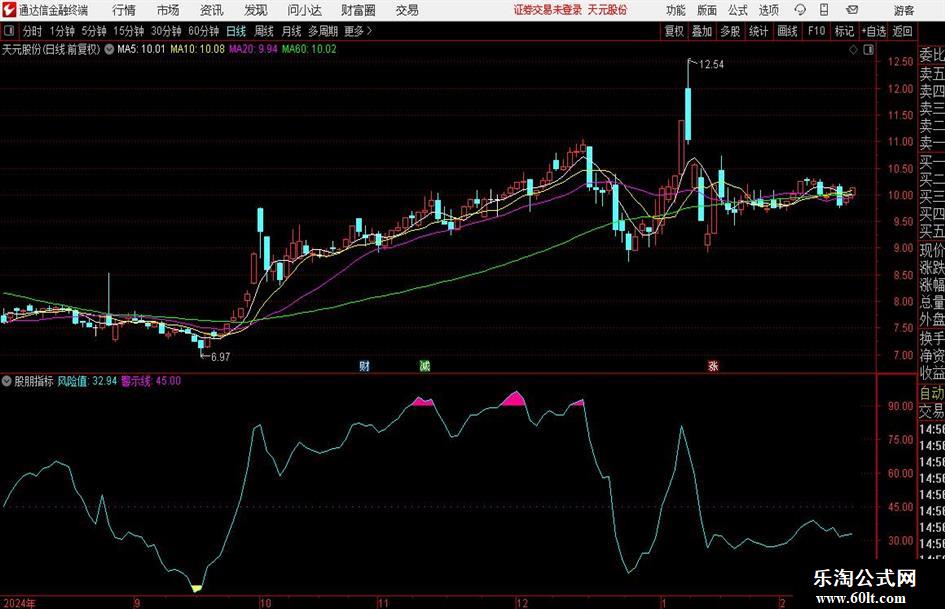The height and width of the screenshot is (609, 945).
Task: Expand the dropdown arrow beside 天元股份(日线 前复权)
Action: tap(109, 49)
